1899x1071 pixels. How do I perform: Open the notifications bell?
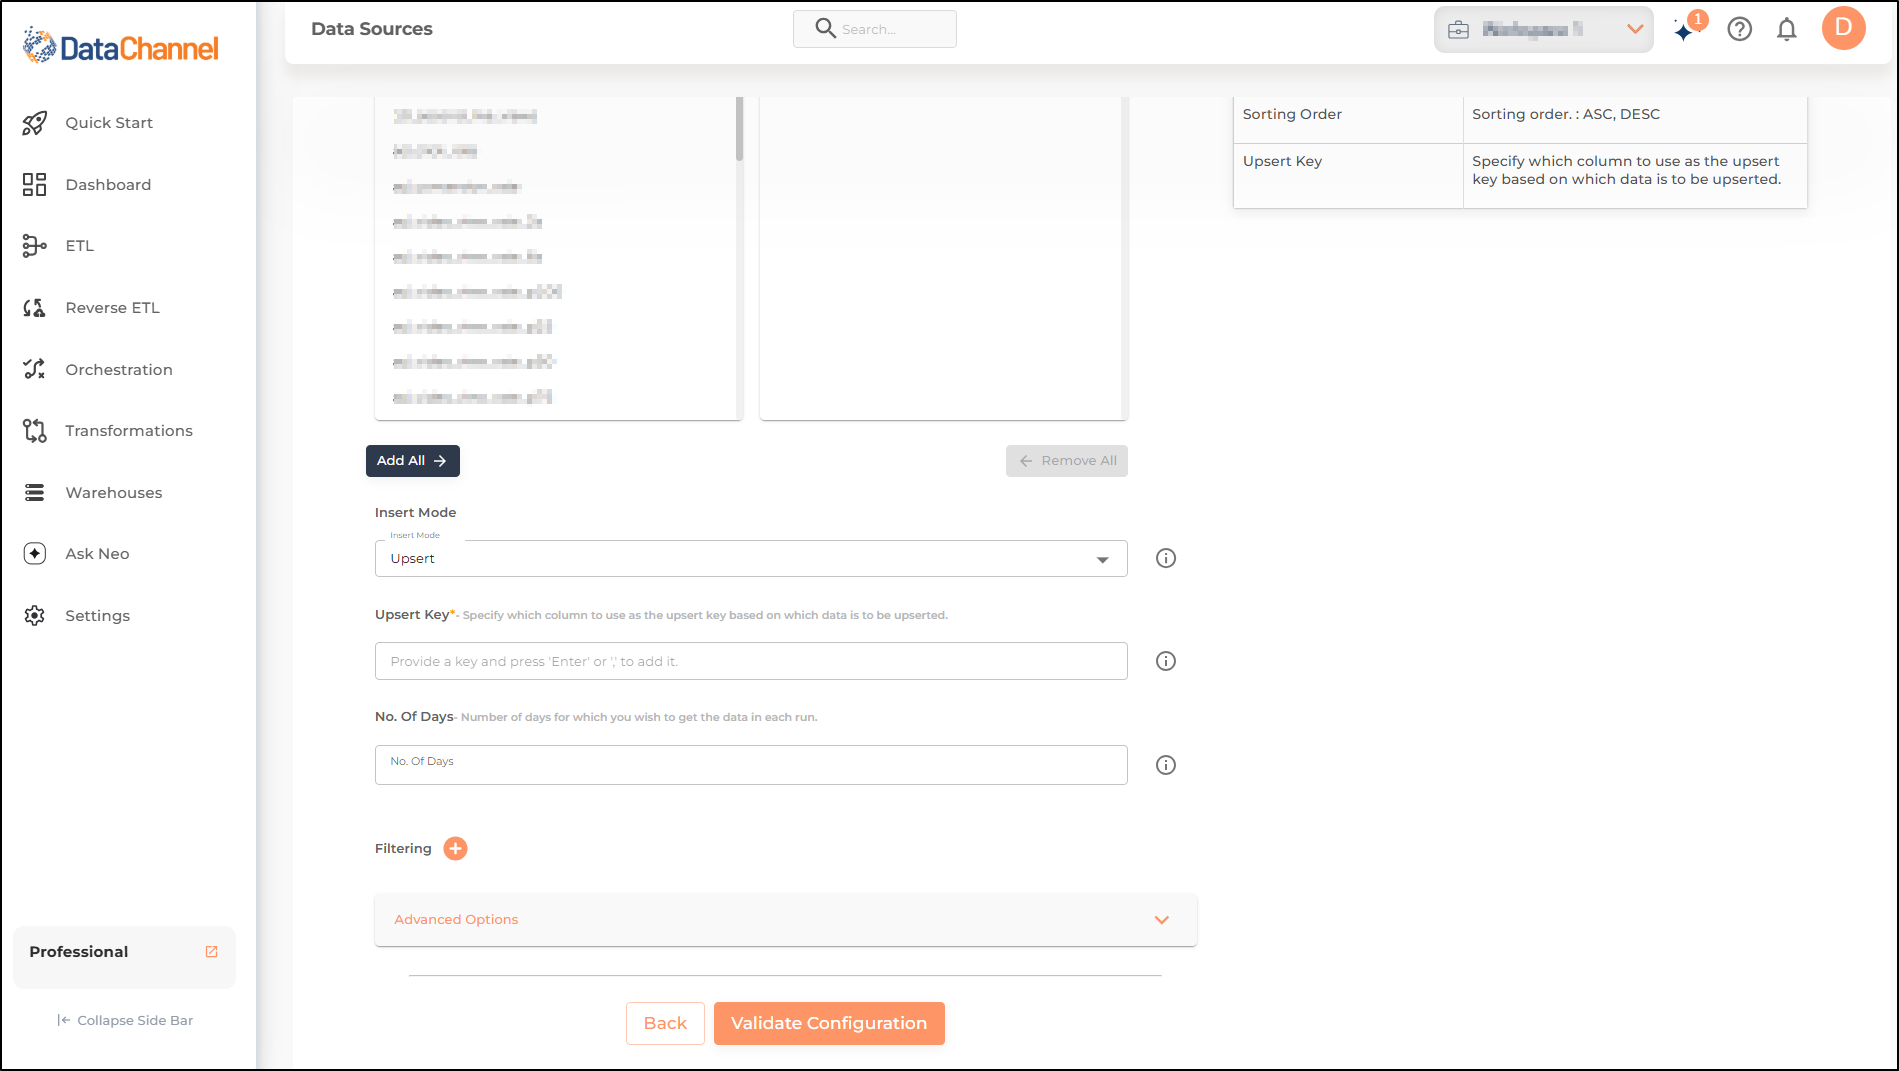point(1787,29)
